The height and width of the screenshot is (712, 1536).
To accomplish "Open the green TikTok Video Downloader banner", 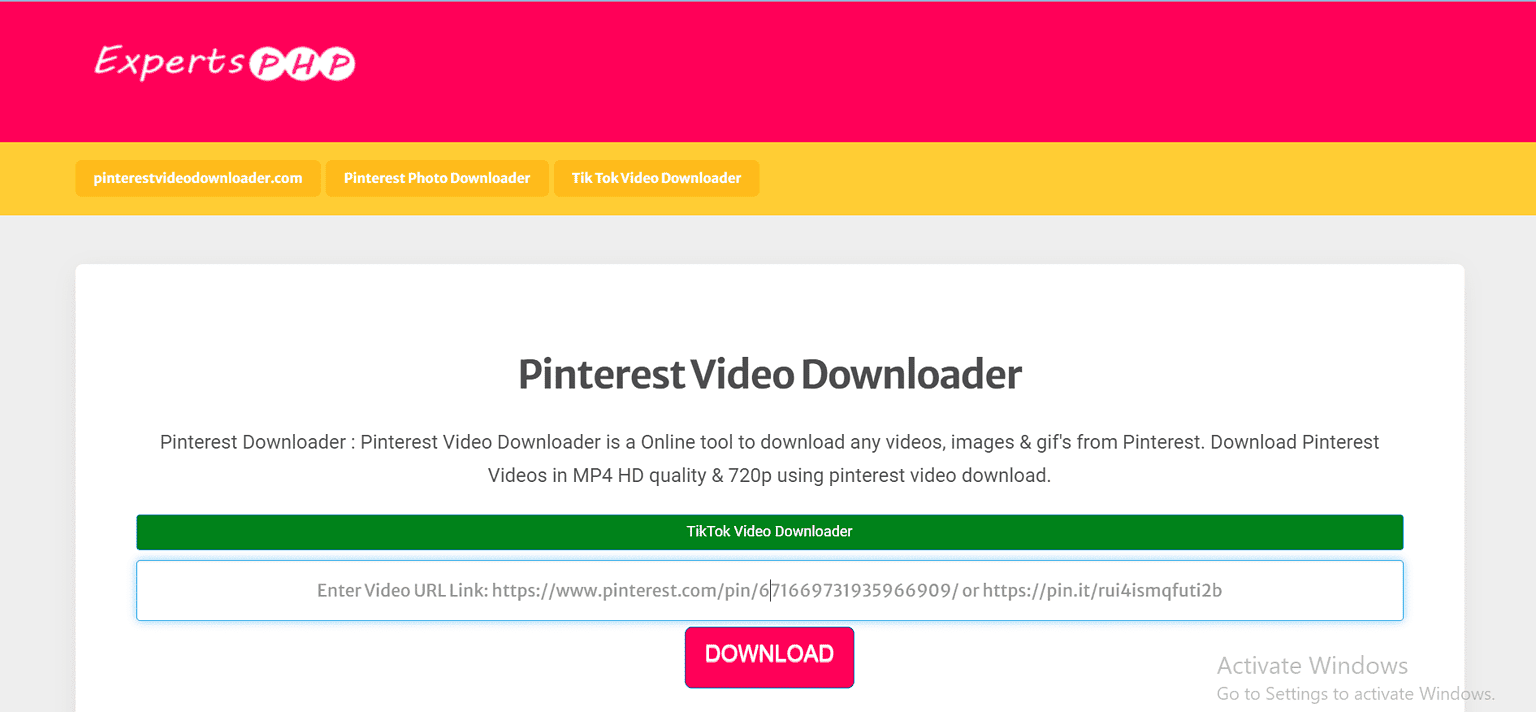I will pyautogui.click(x=769, y=531).
